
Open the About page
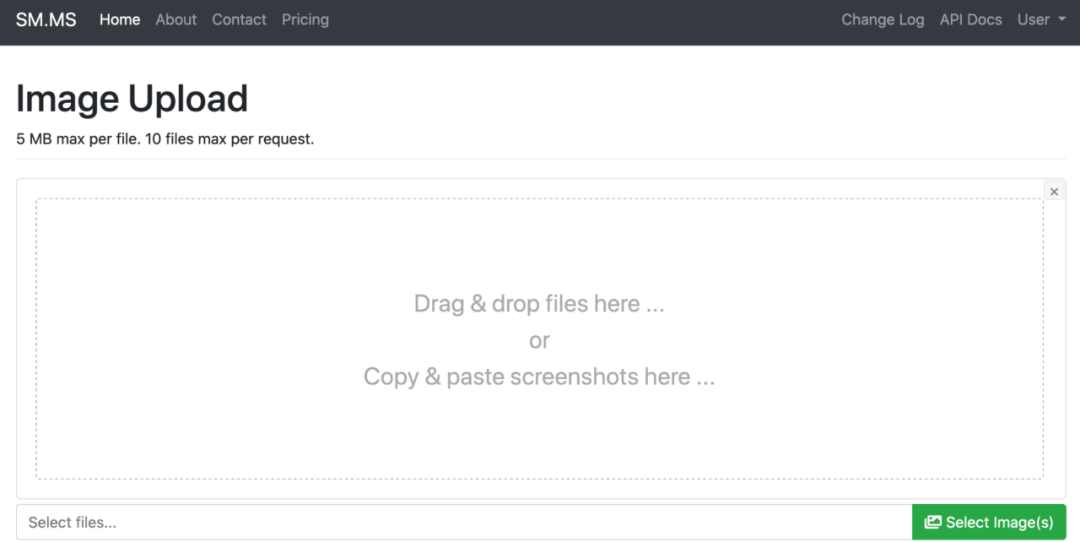pyautogui.click(x=176, y=20)
